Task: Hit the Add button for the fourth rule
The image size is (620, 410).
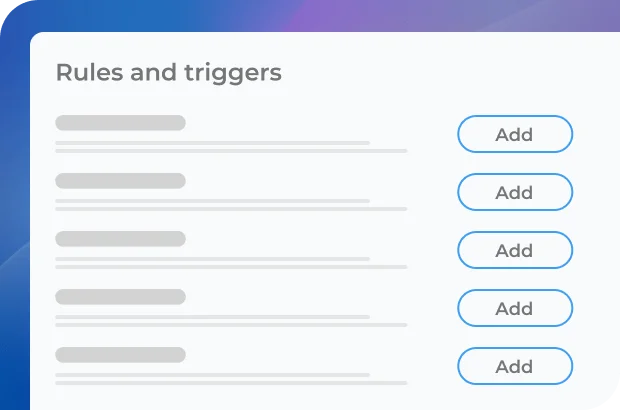Action: tap(515, 308)
